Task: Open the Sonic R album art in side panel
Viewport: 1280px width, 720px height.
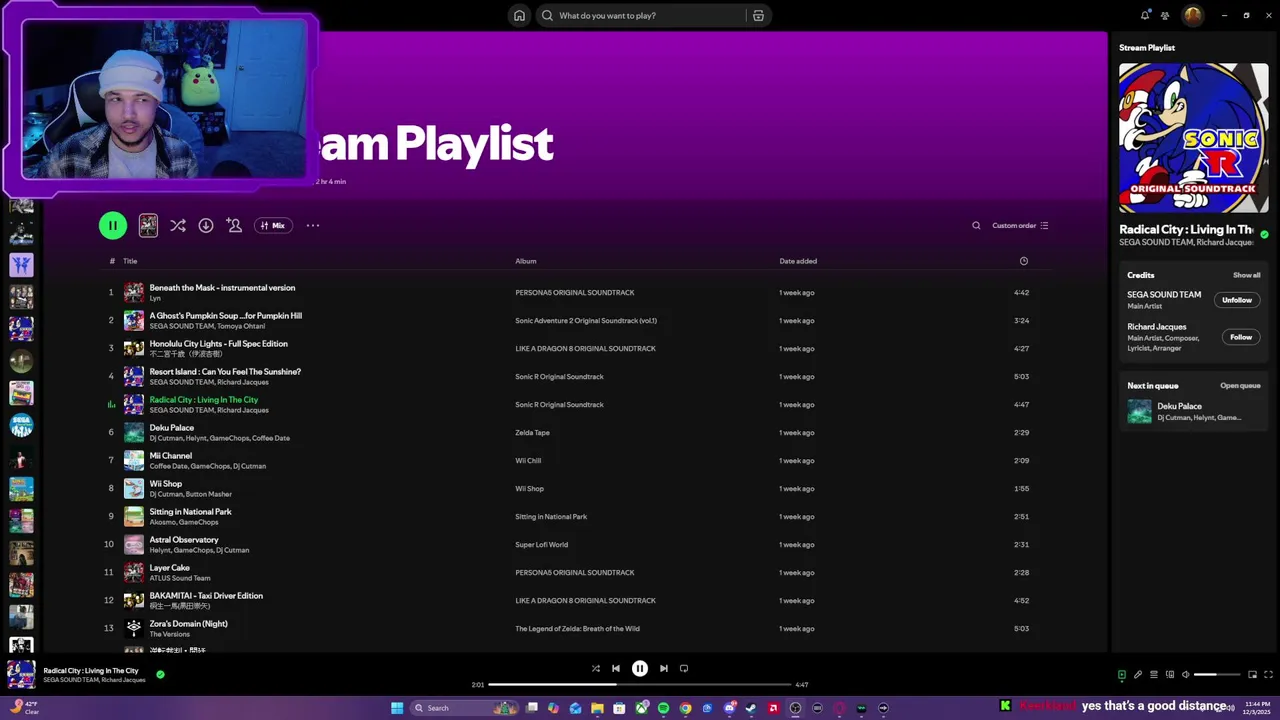Action: click(1194, 138)
